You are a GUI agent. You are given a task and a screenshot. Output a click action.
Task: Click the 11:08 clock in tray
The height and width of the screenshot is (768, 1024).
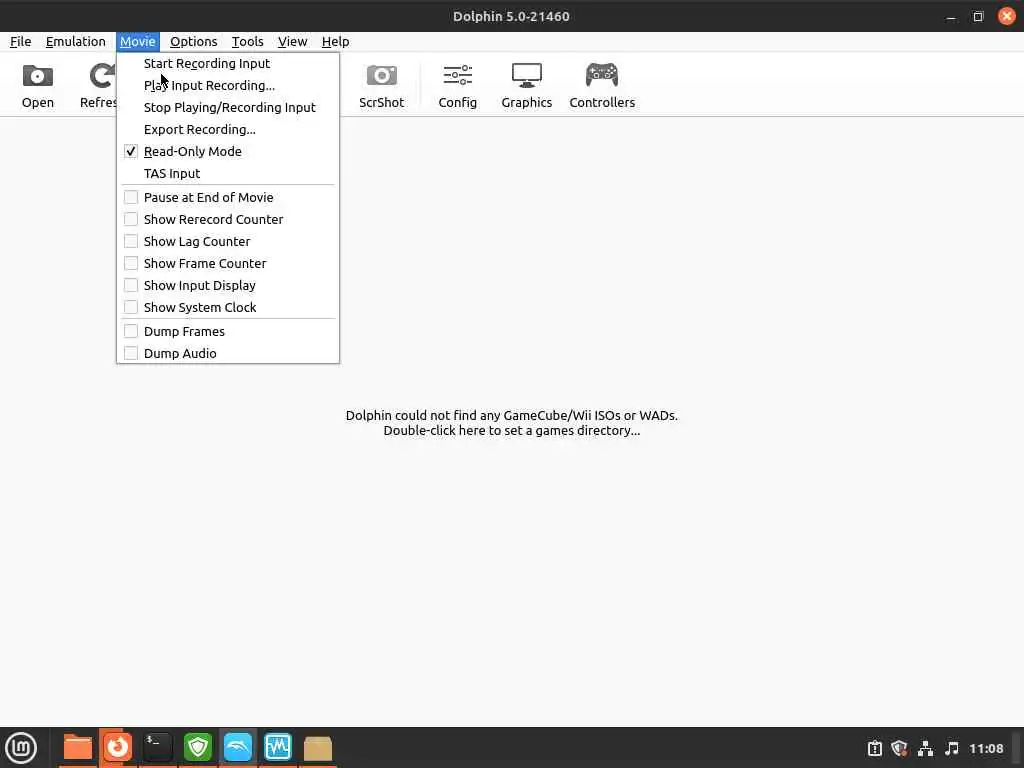[986, 748]
